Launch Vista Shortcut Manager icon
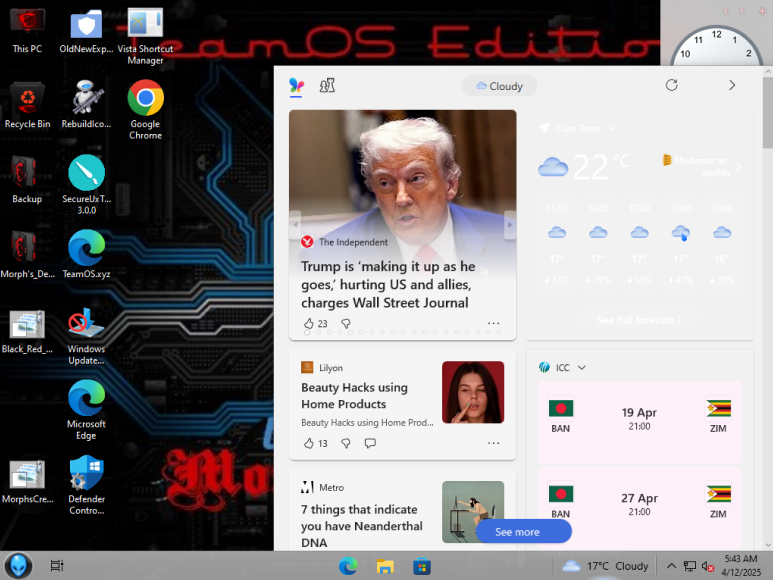 click(145, 36)
